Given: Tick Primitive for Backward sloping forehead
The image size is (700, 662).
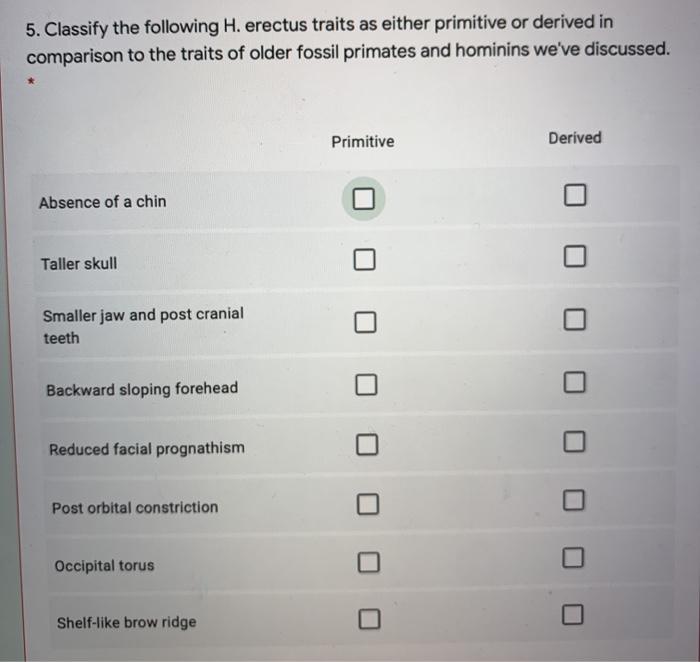Looking at the screenshot, I should point(366,385).
